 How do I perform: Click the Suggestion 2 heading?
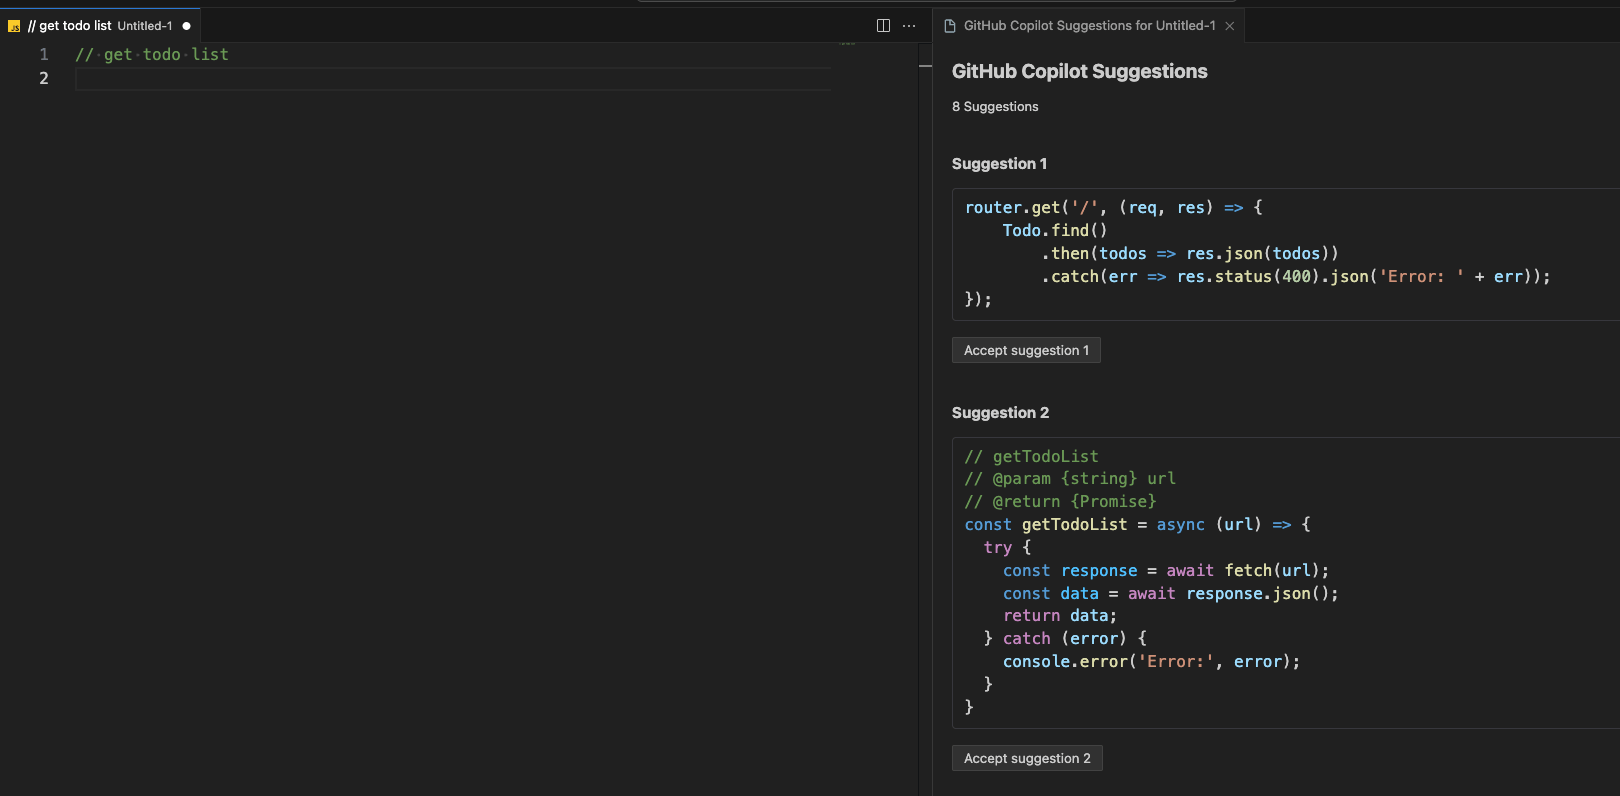coord(1000,413)
